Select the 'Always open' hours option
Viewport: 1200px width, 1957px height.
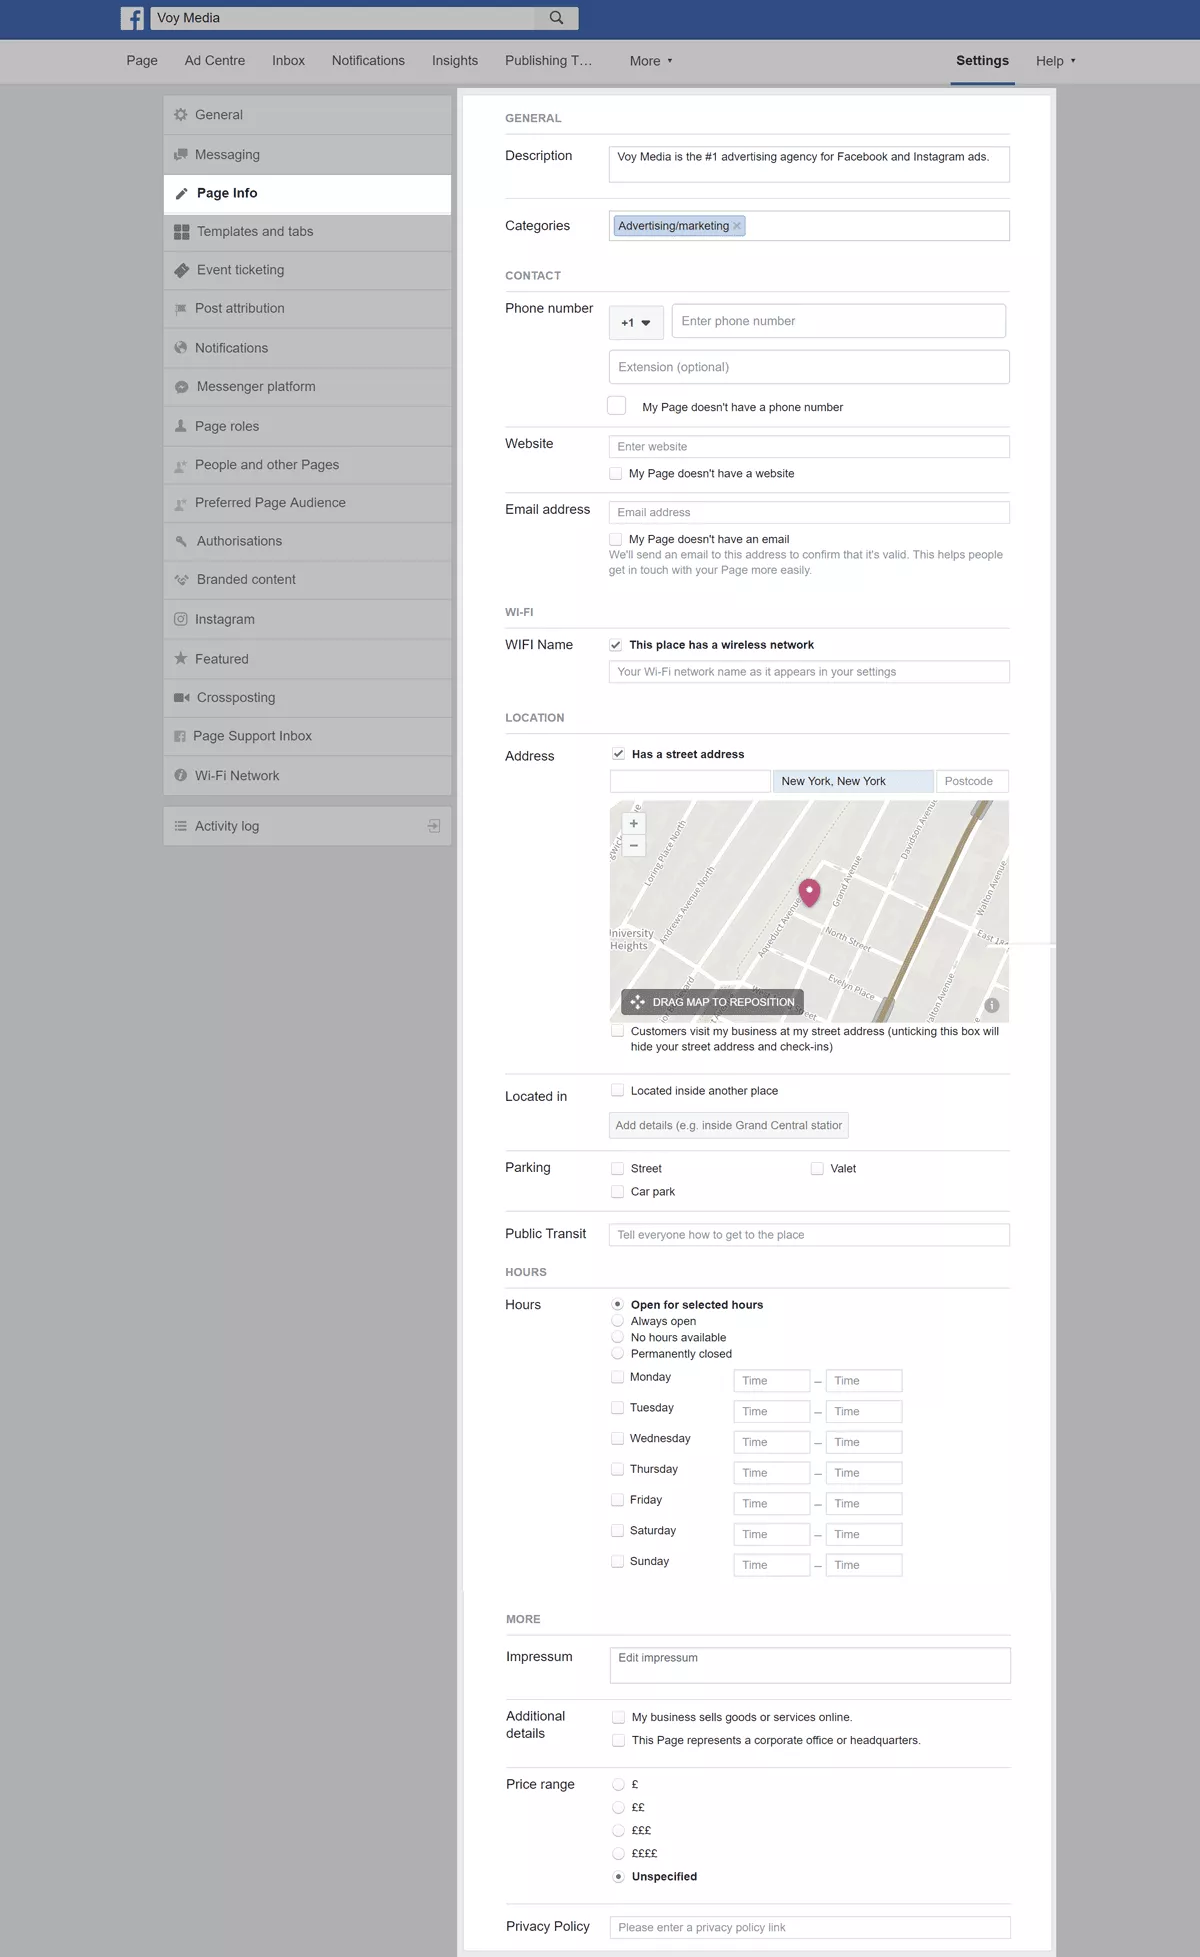pyautogui.click(x=617, y=1321)
